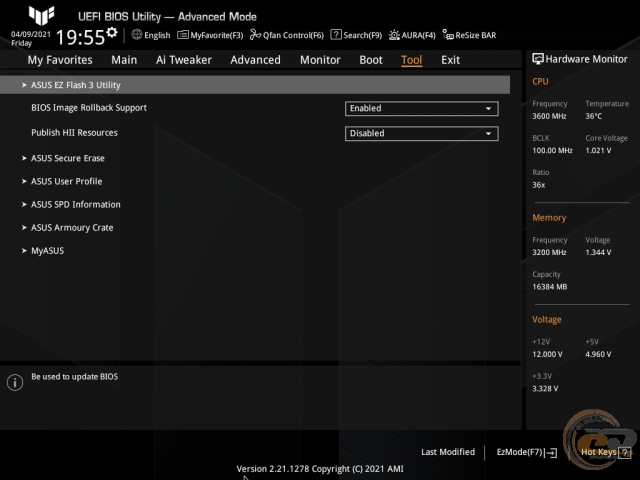Click the date 04/09/2021
This screenshot has height=480, width=640.
click(x=31, y=34)
